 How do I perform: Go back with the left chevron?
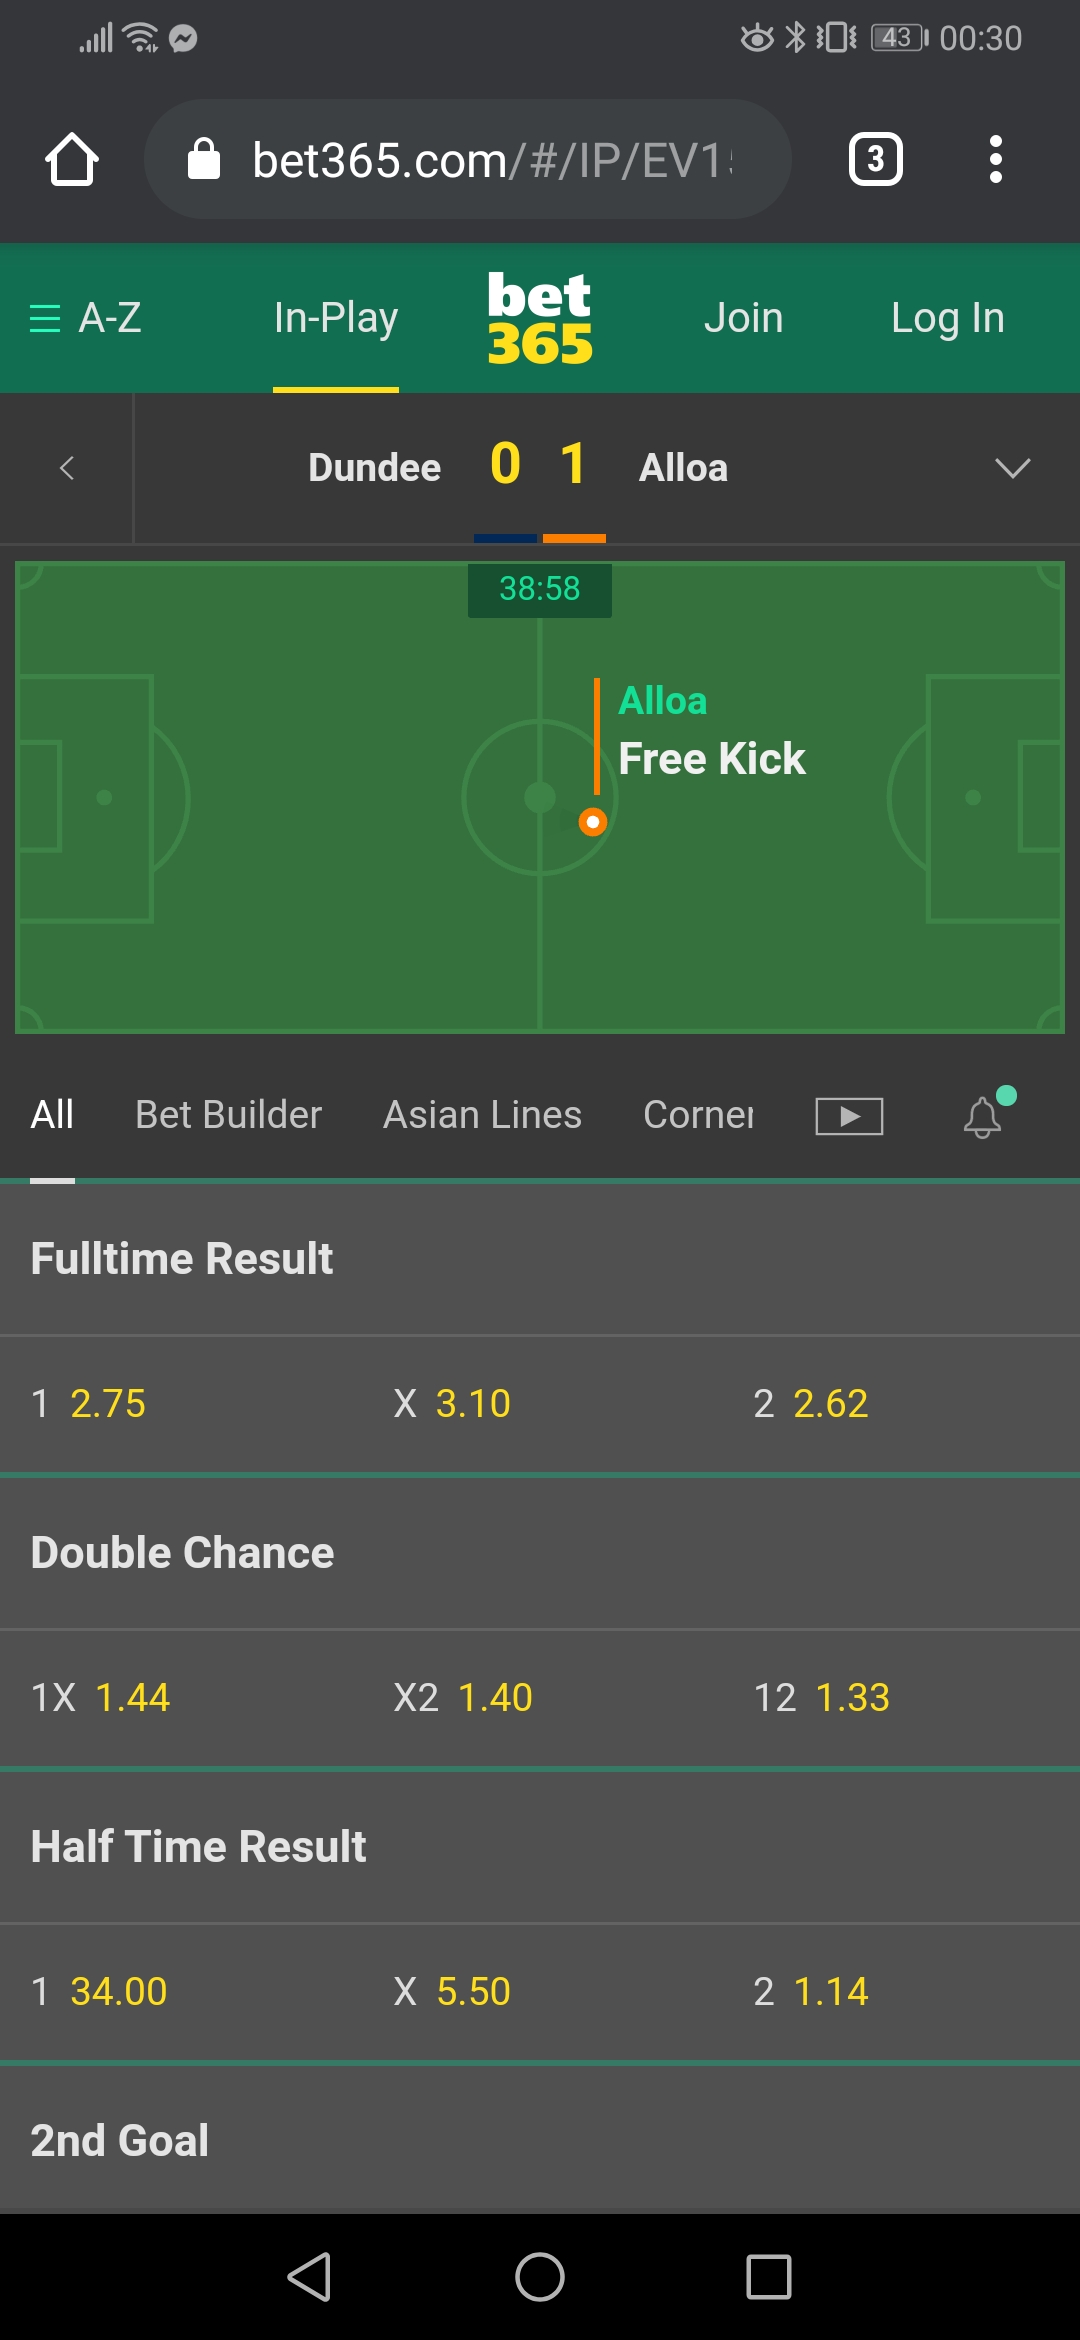(67, 468)
